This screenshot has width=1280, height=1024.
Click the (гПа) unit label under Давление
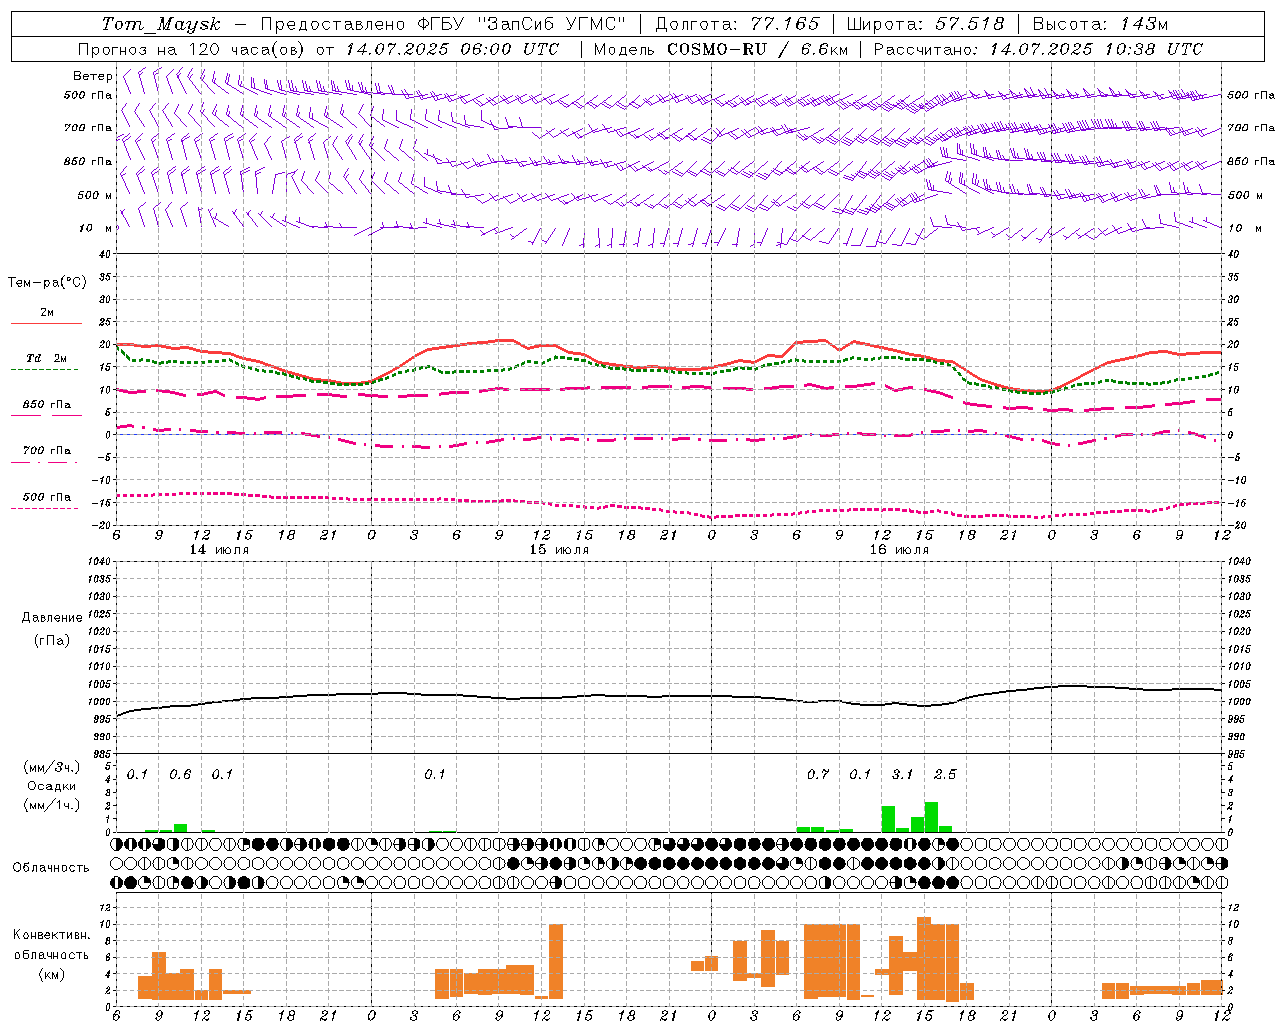click(x=52, y=640)
